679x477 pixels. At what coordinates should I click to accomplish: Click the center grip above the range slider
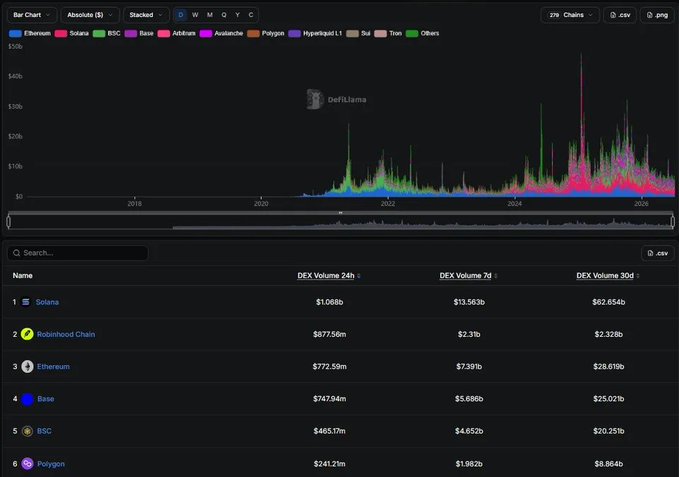(340, 213)
